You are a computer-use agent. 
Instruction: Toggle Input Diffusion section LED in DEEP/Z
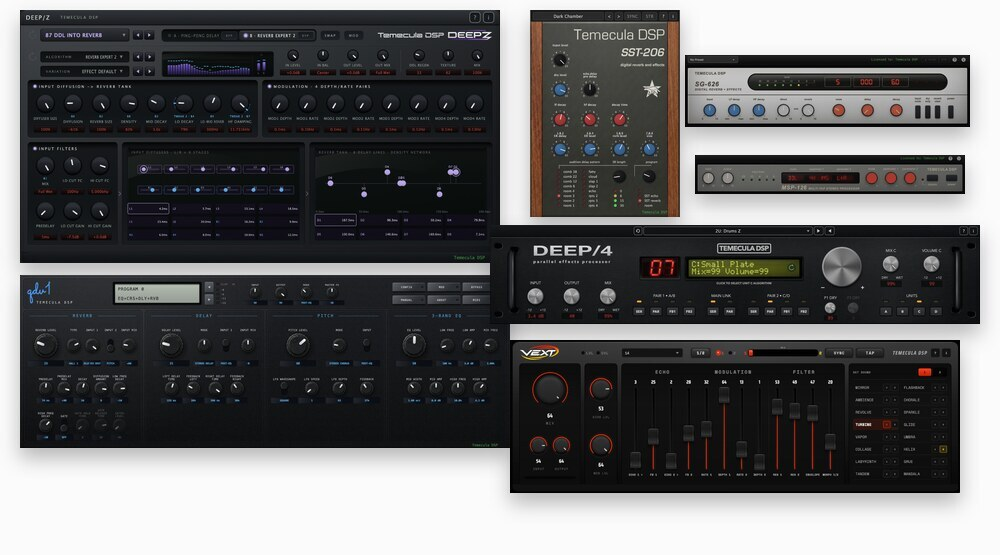34,86
